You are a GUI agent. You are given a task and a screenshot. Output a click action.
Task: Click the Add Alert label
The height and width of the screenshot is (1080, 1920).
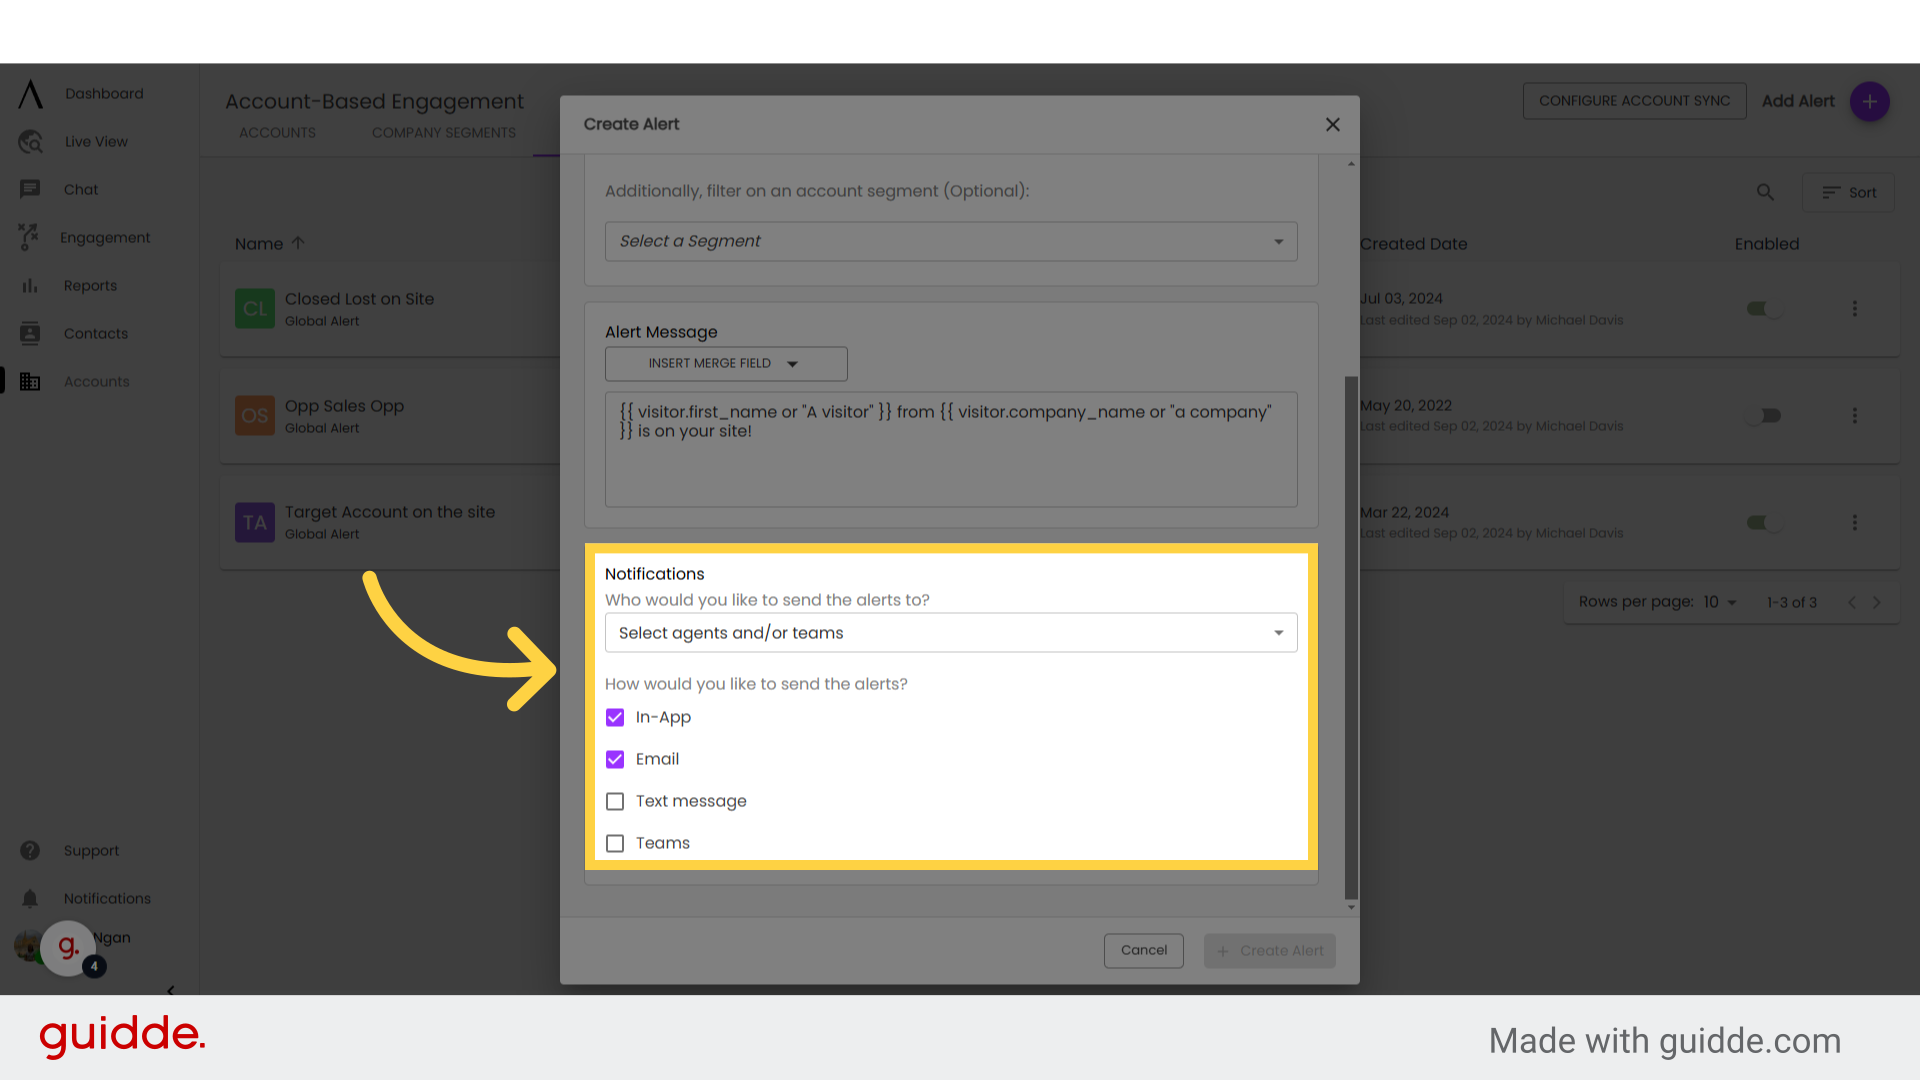[1797, 101]
